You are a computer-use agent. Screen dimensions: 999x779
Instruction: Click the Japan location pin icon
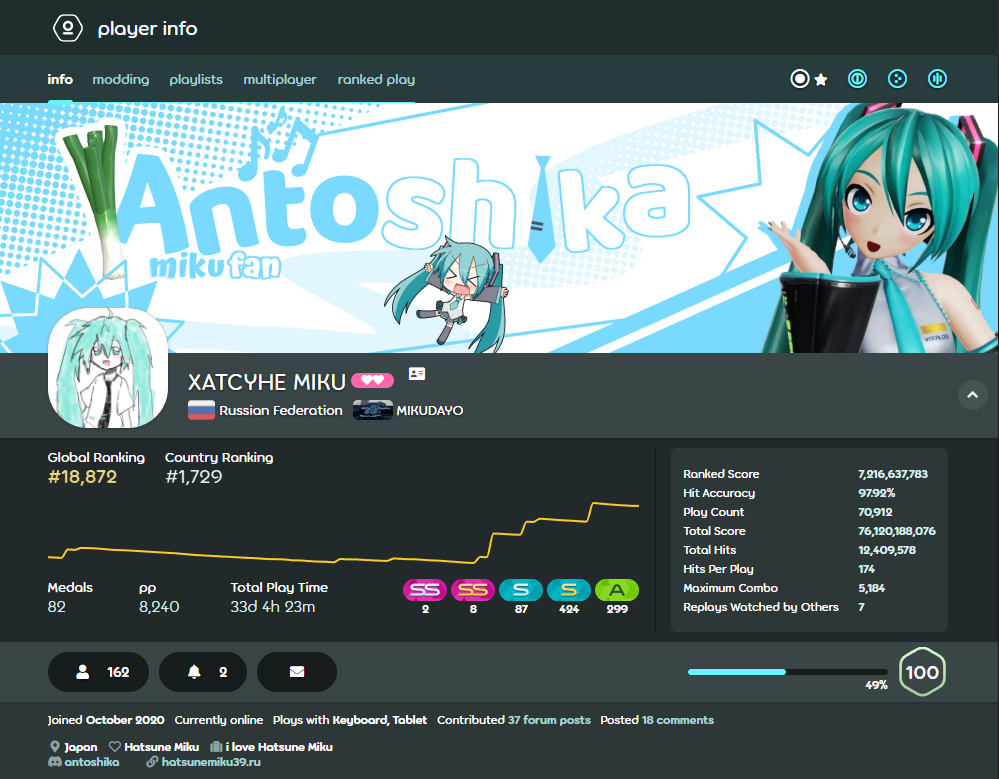pos(55,747)
